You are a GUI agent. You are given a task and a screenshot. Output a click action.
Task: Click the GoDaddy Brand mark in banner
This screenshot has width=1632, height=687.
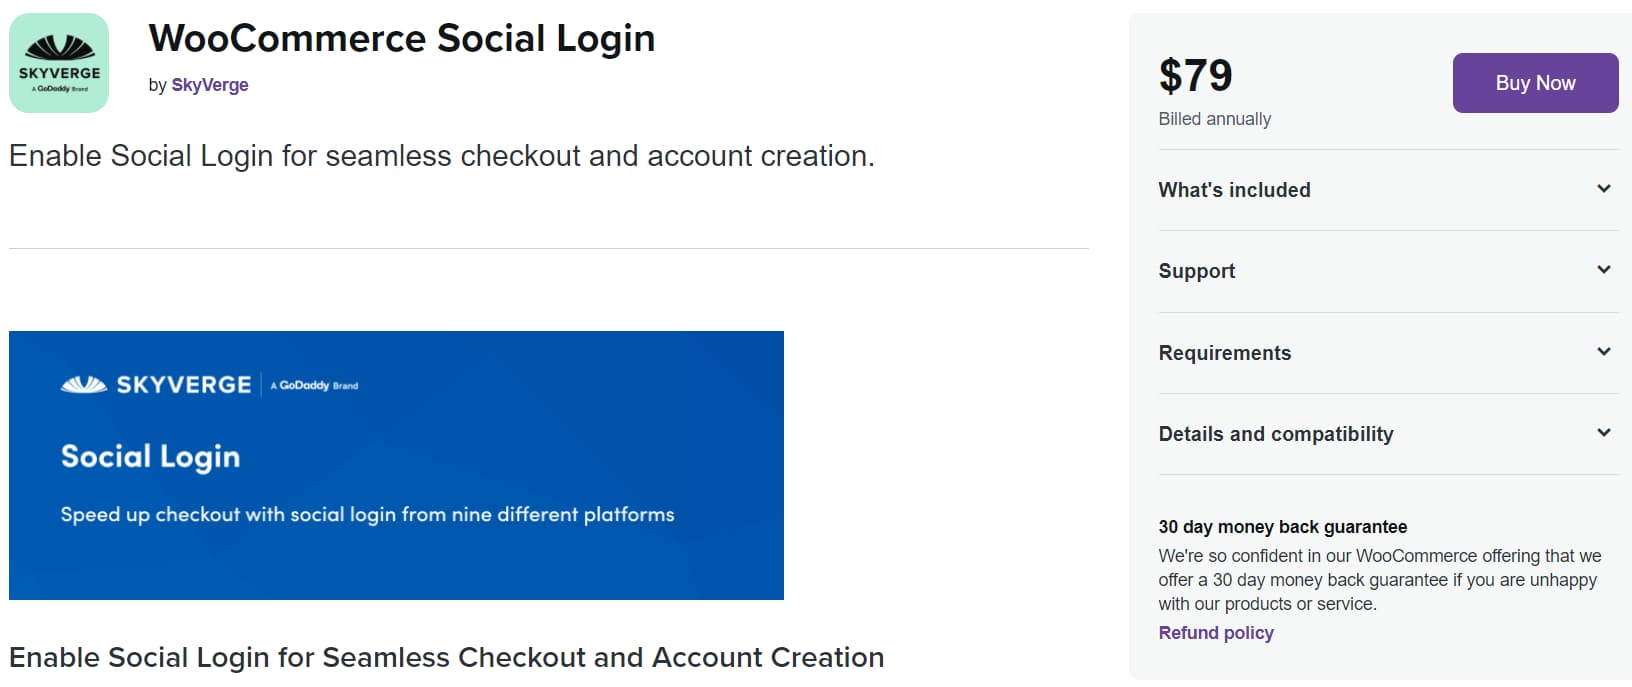tap(315, 385)
